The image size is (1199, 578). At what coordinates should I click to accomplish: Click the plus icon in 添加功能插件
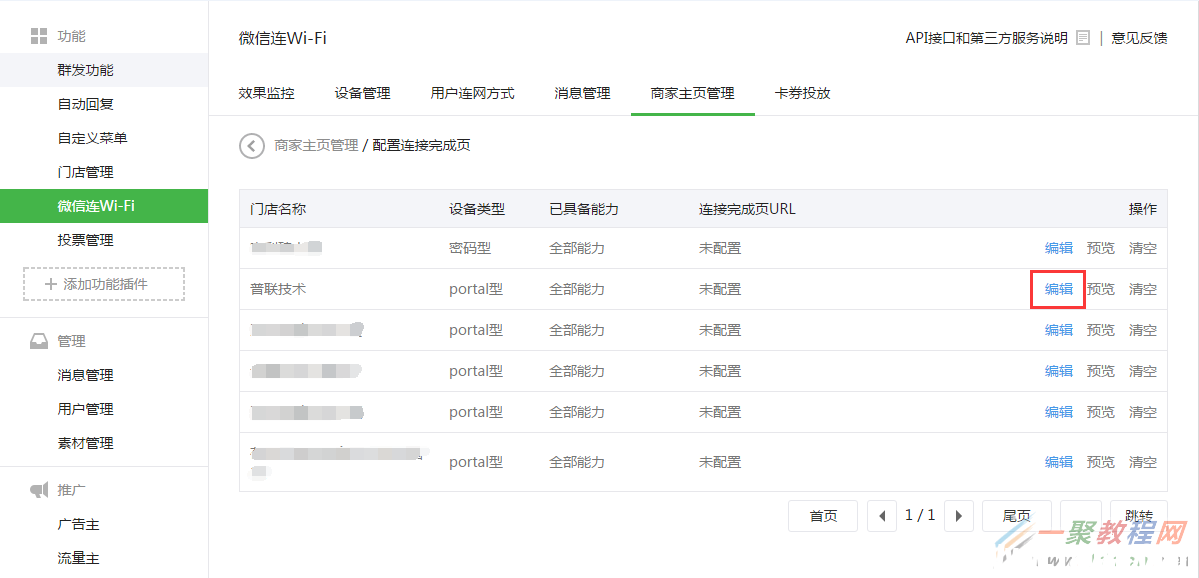(x=51, y=284)
